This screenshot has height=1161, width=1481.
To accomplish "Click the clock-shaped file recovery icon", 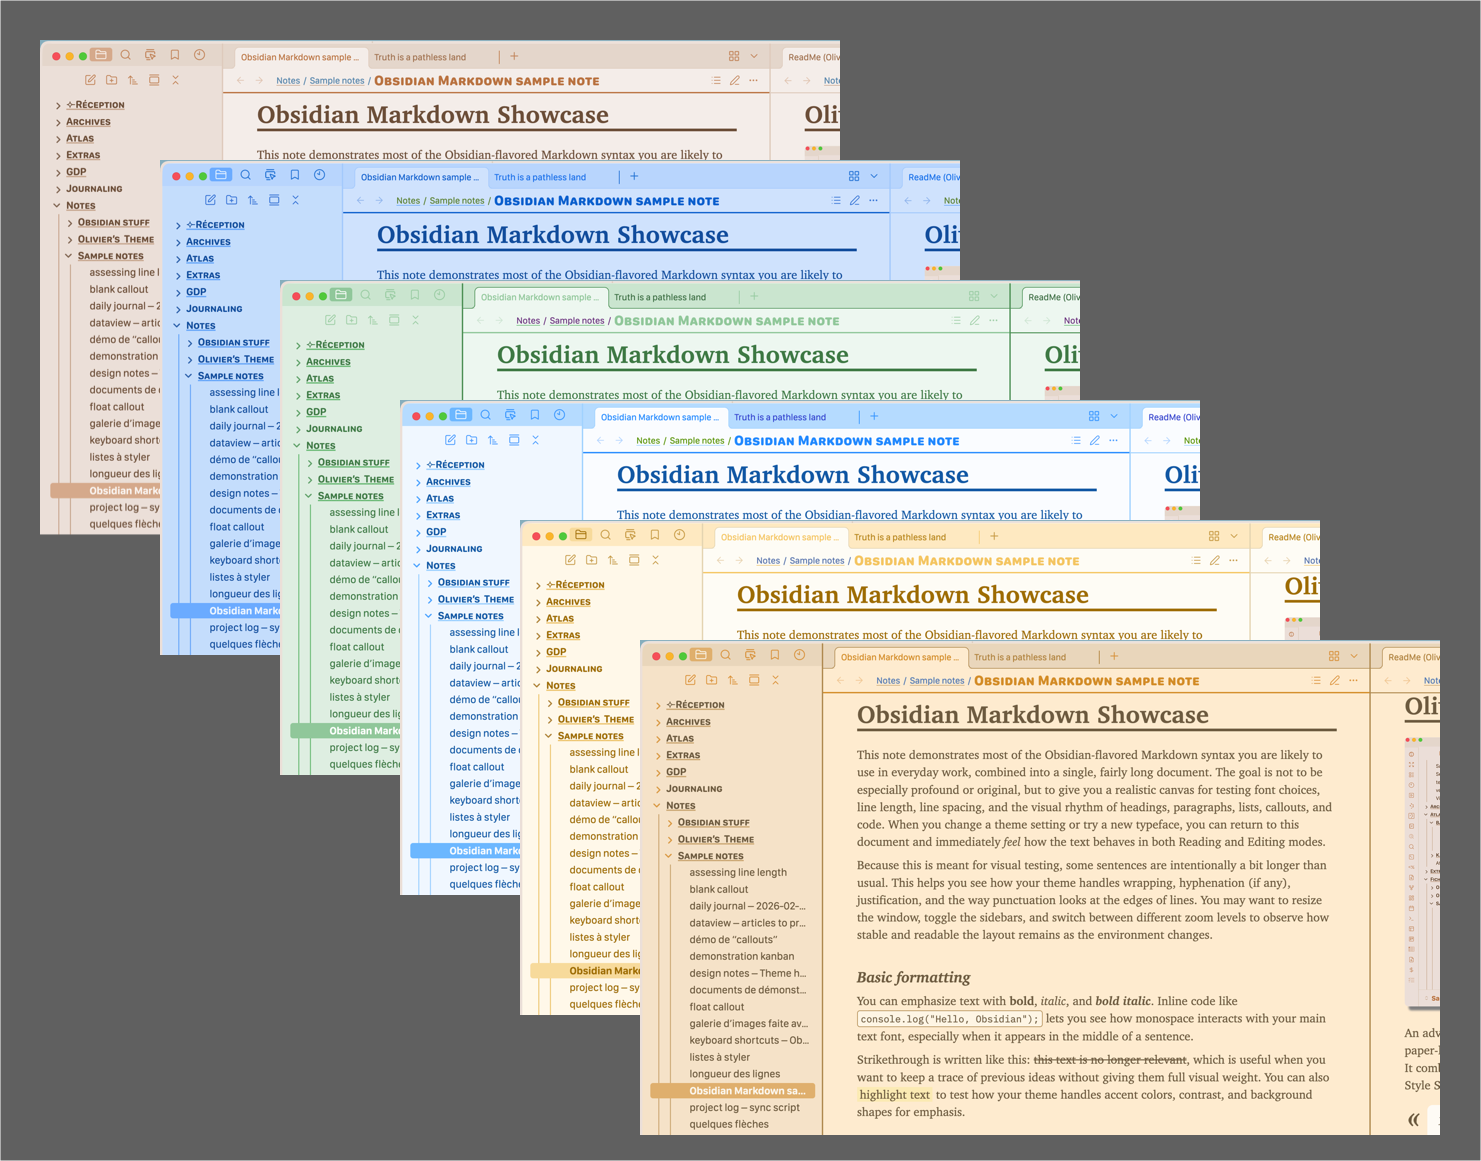I will pos(799,655).
